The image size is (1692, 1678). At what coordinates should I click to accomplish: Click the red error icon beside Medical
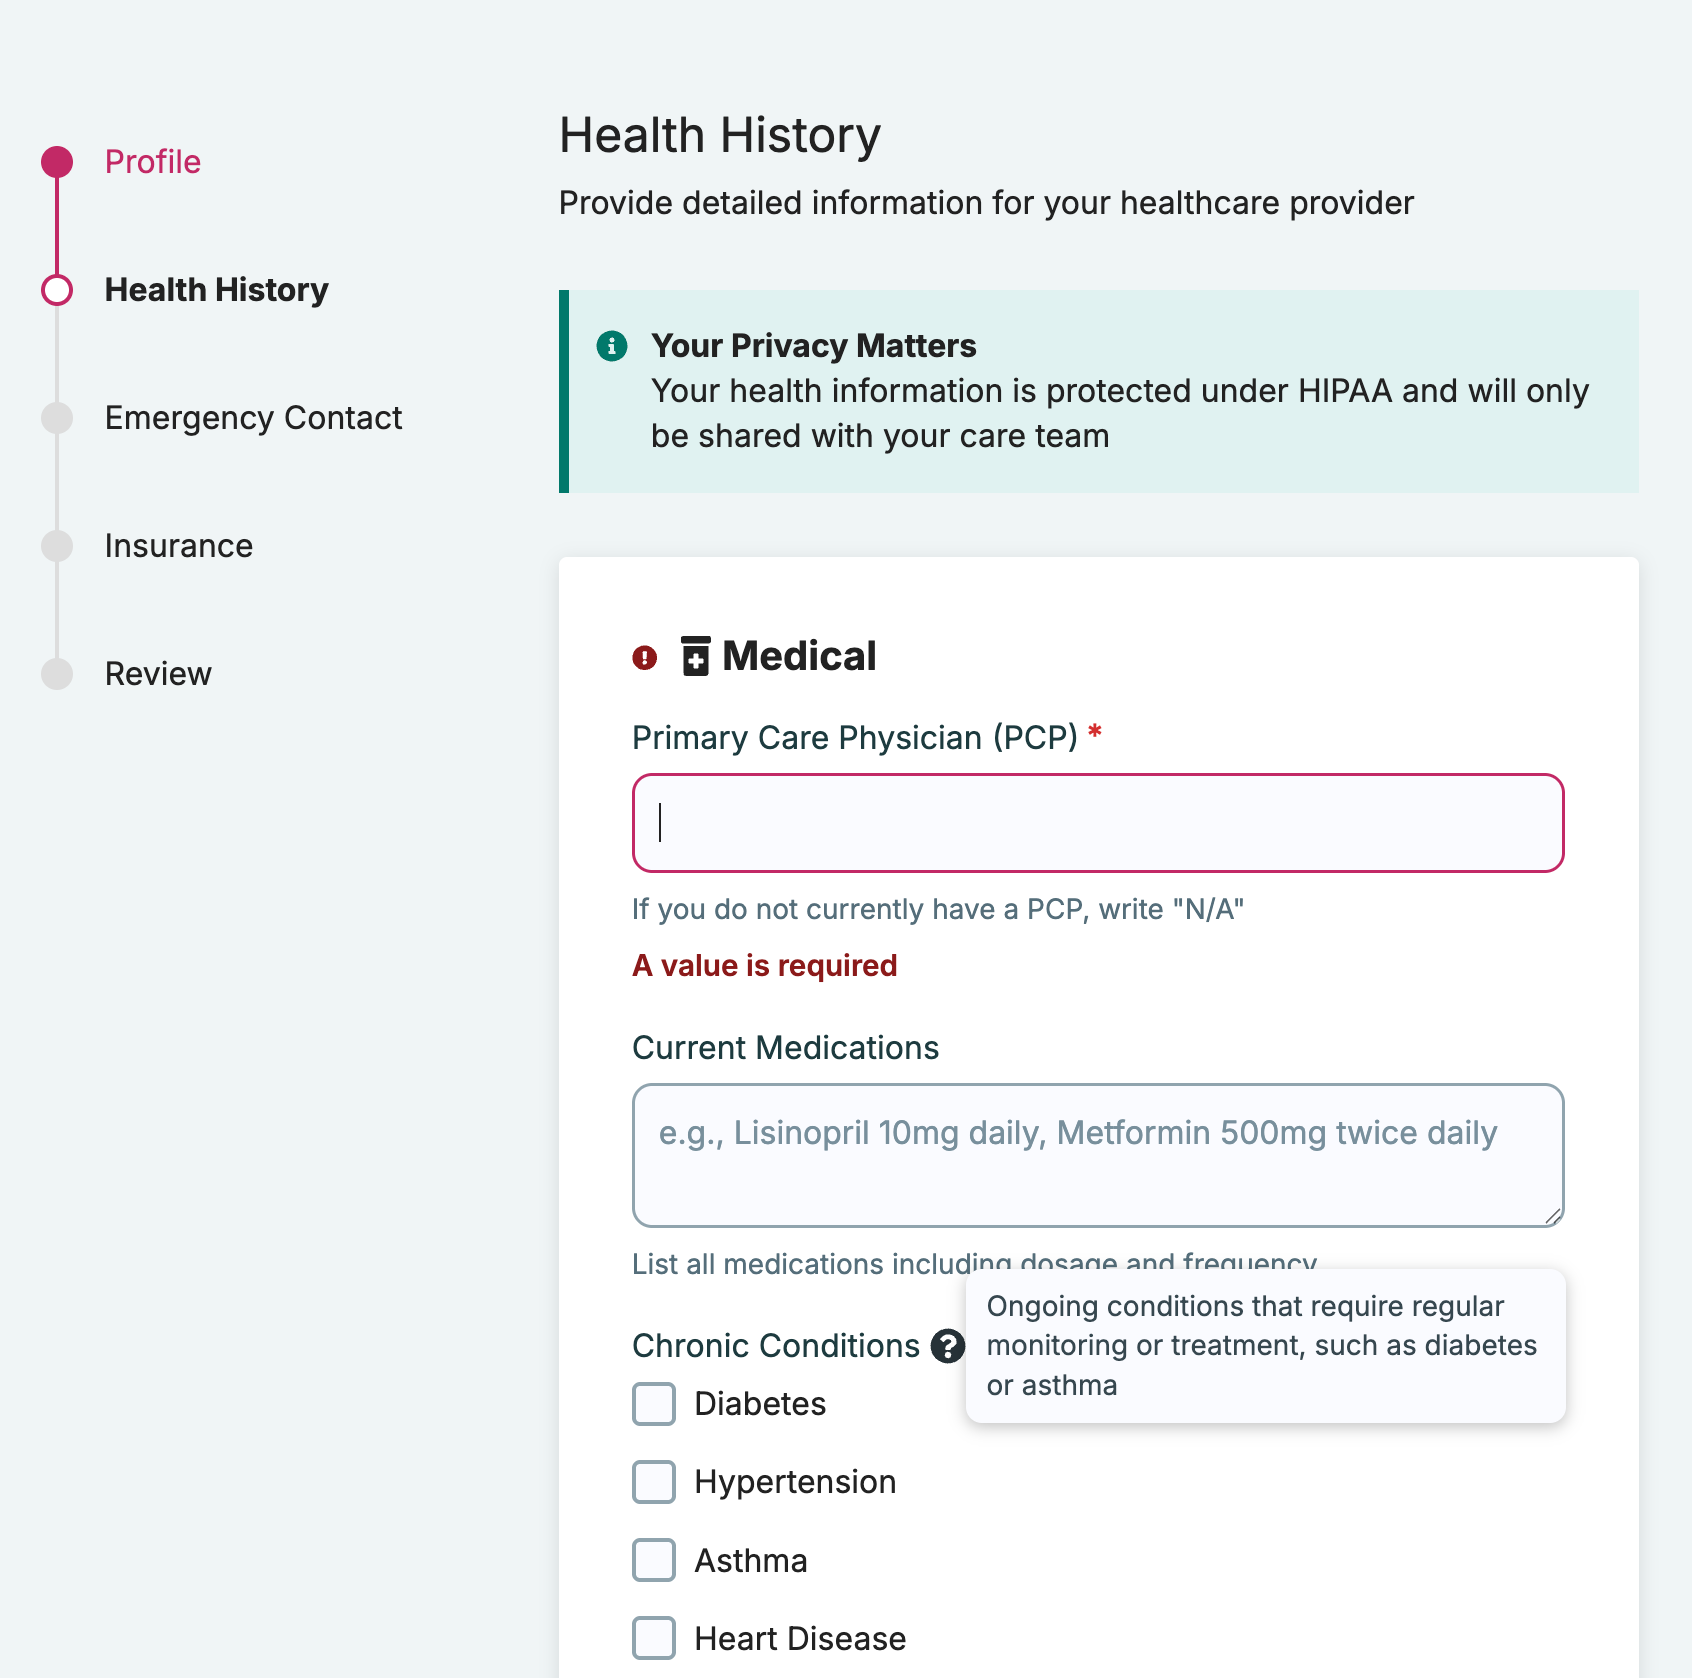645,657
